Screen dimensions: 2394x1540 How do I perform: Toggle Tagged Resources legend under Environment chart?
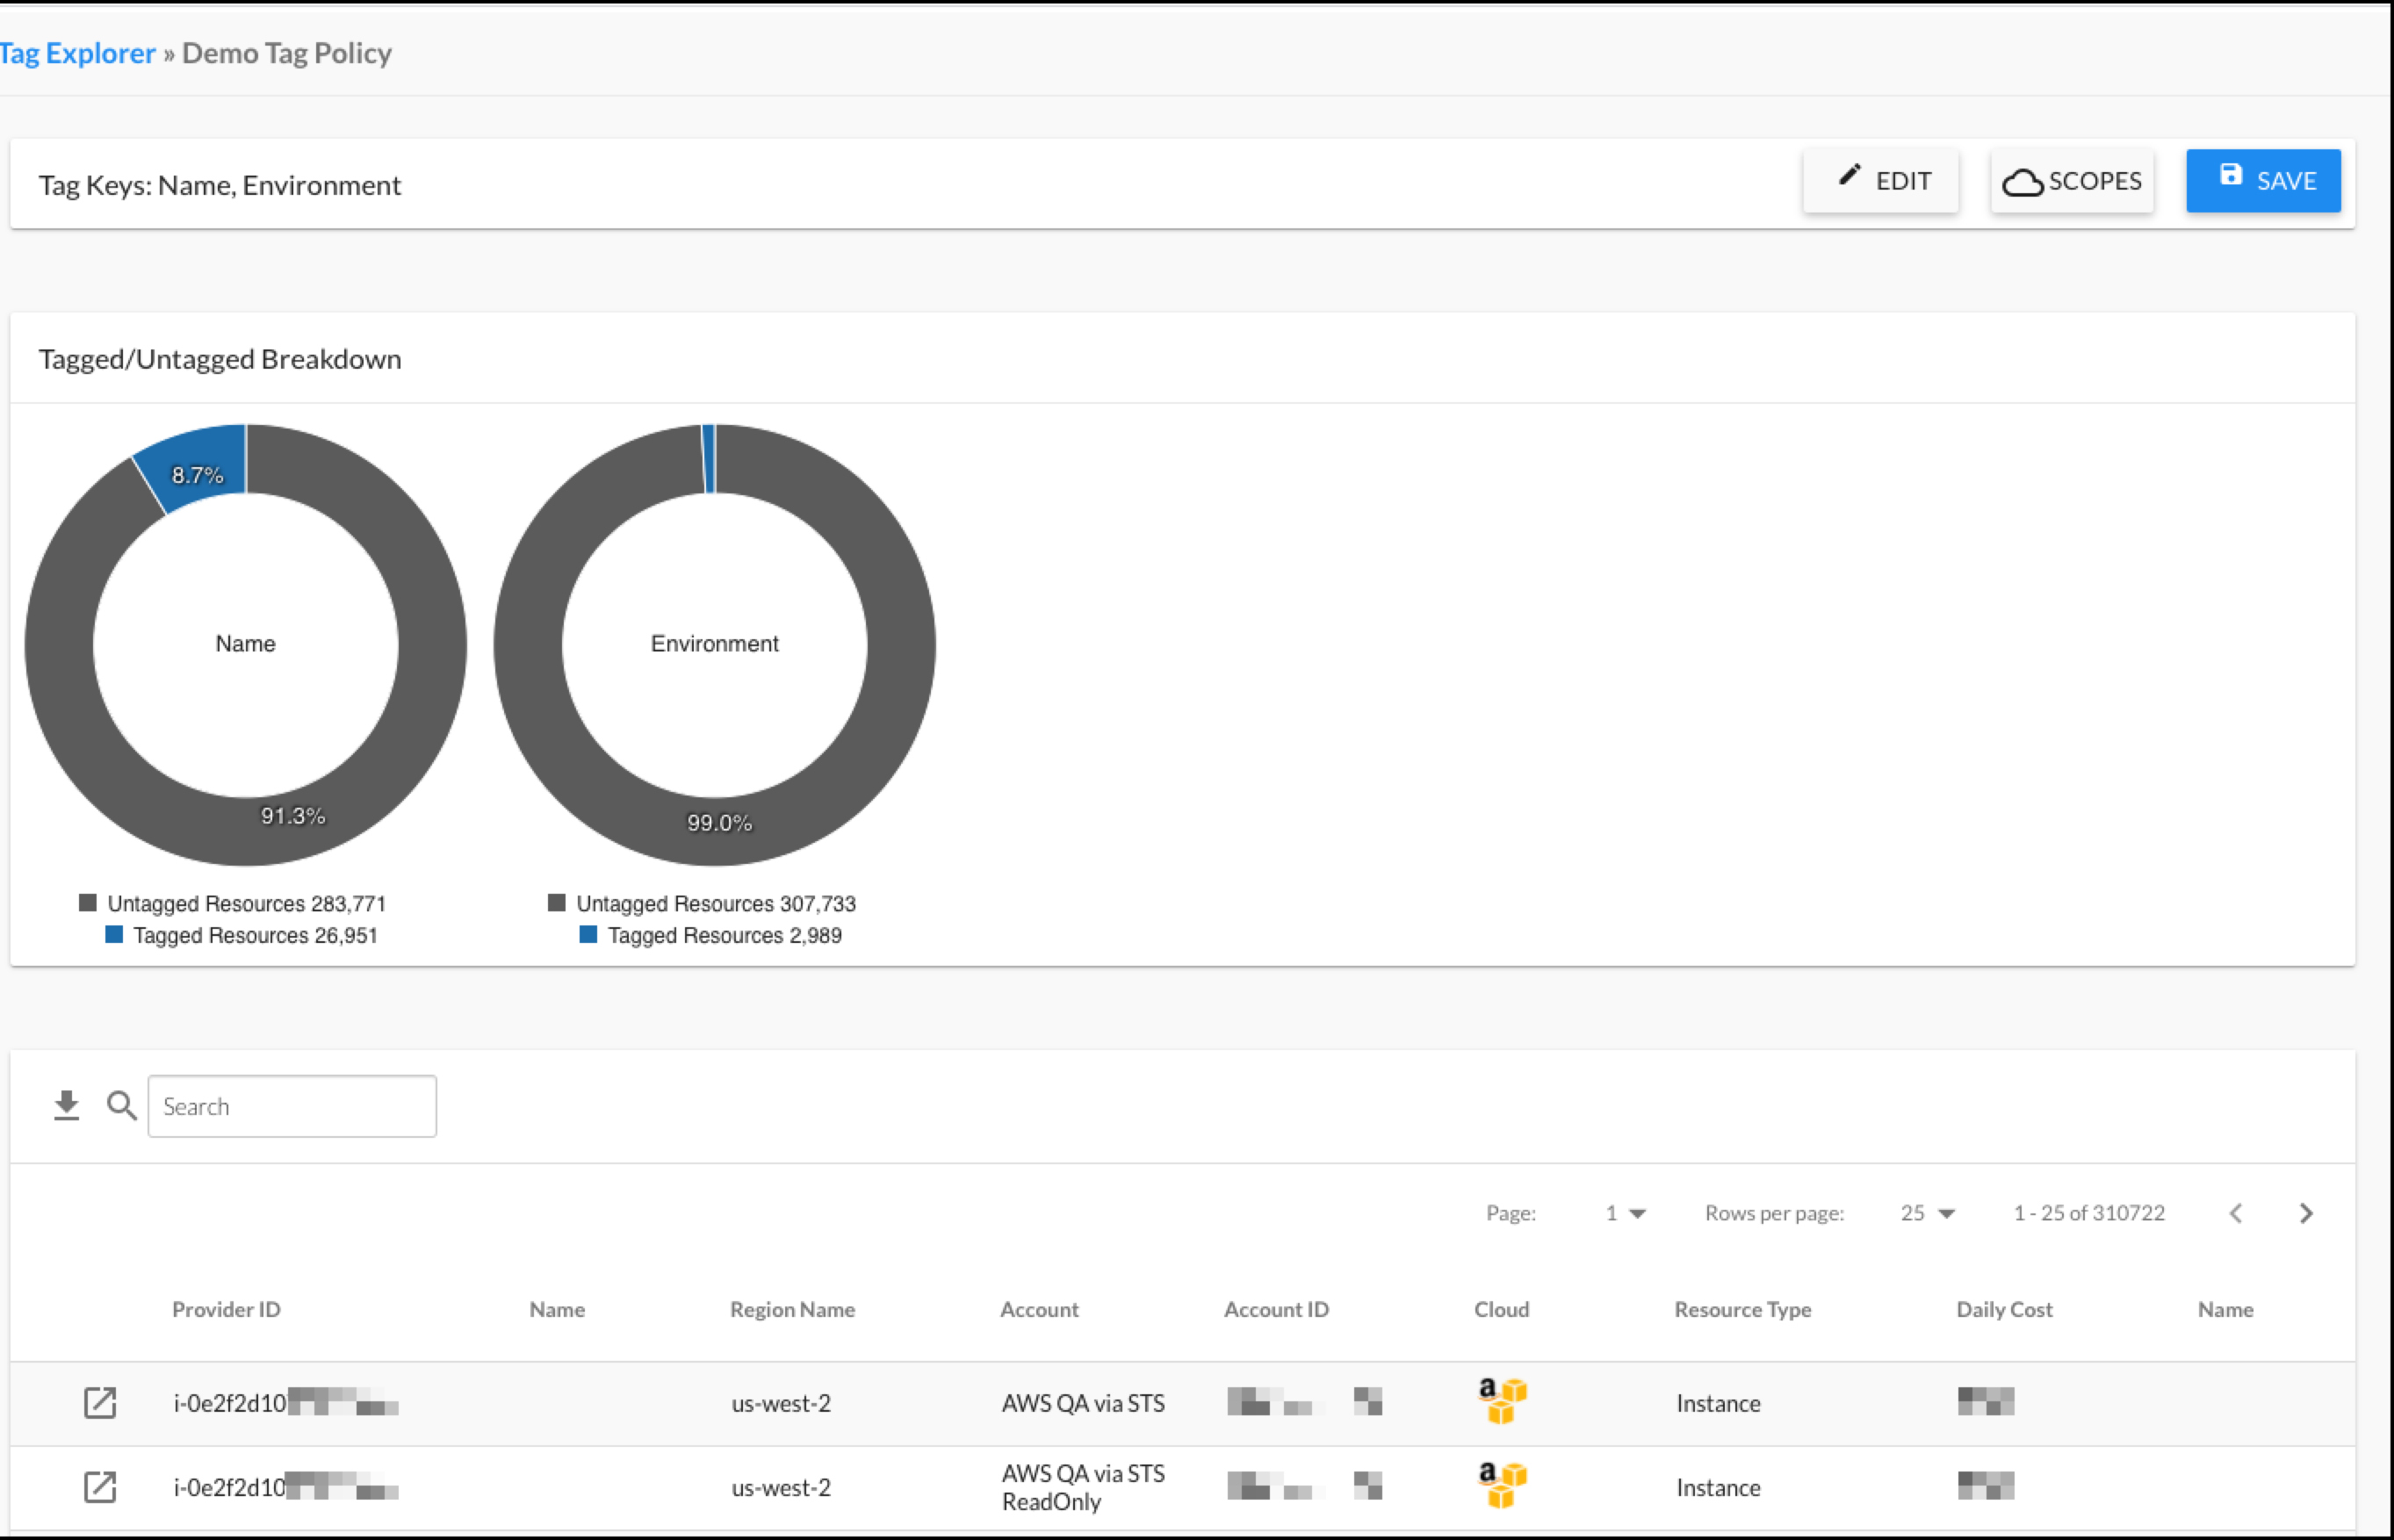point(711,935)
